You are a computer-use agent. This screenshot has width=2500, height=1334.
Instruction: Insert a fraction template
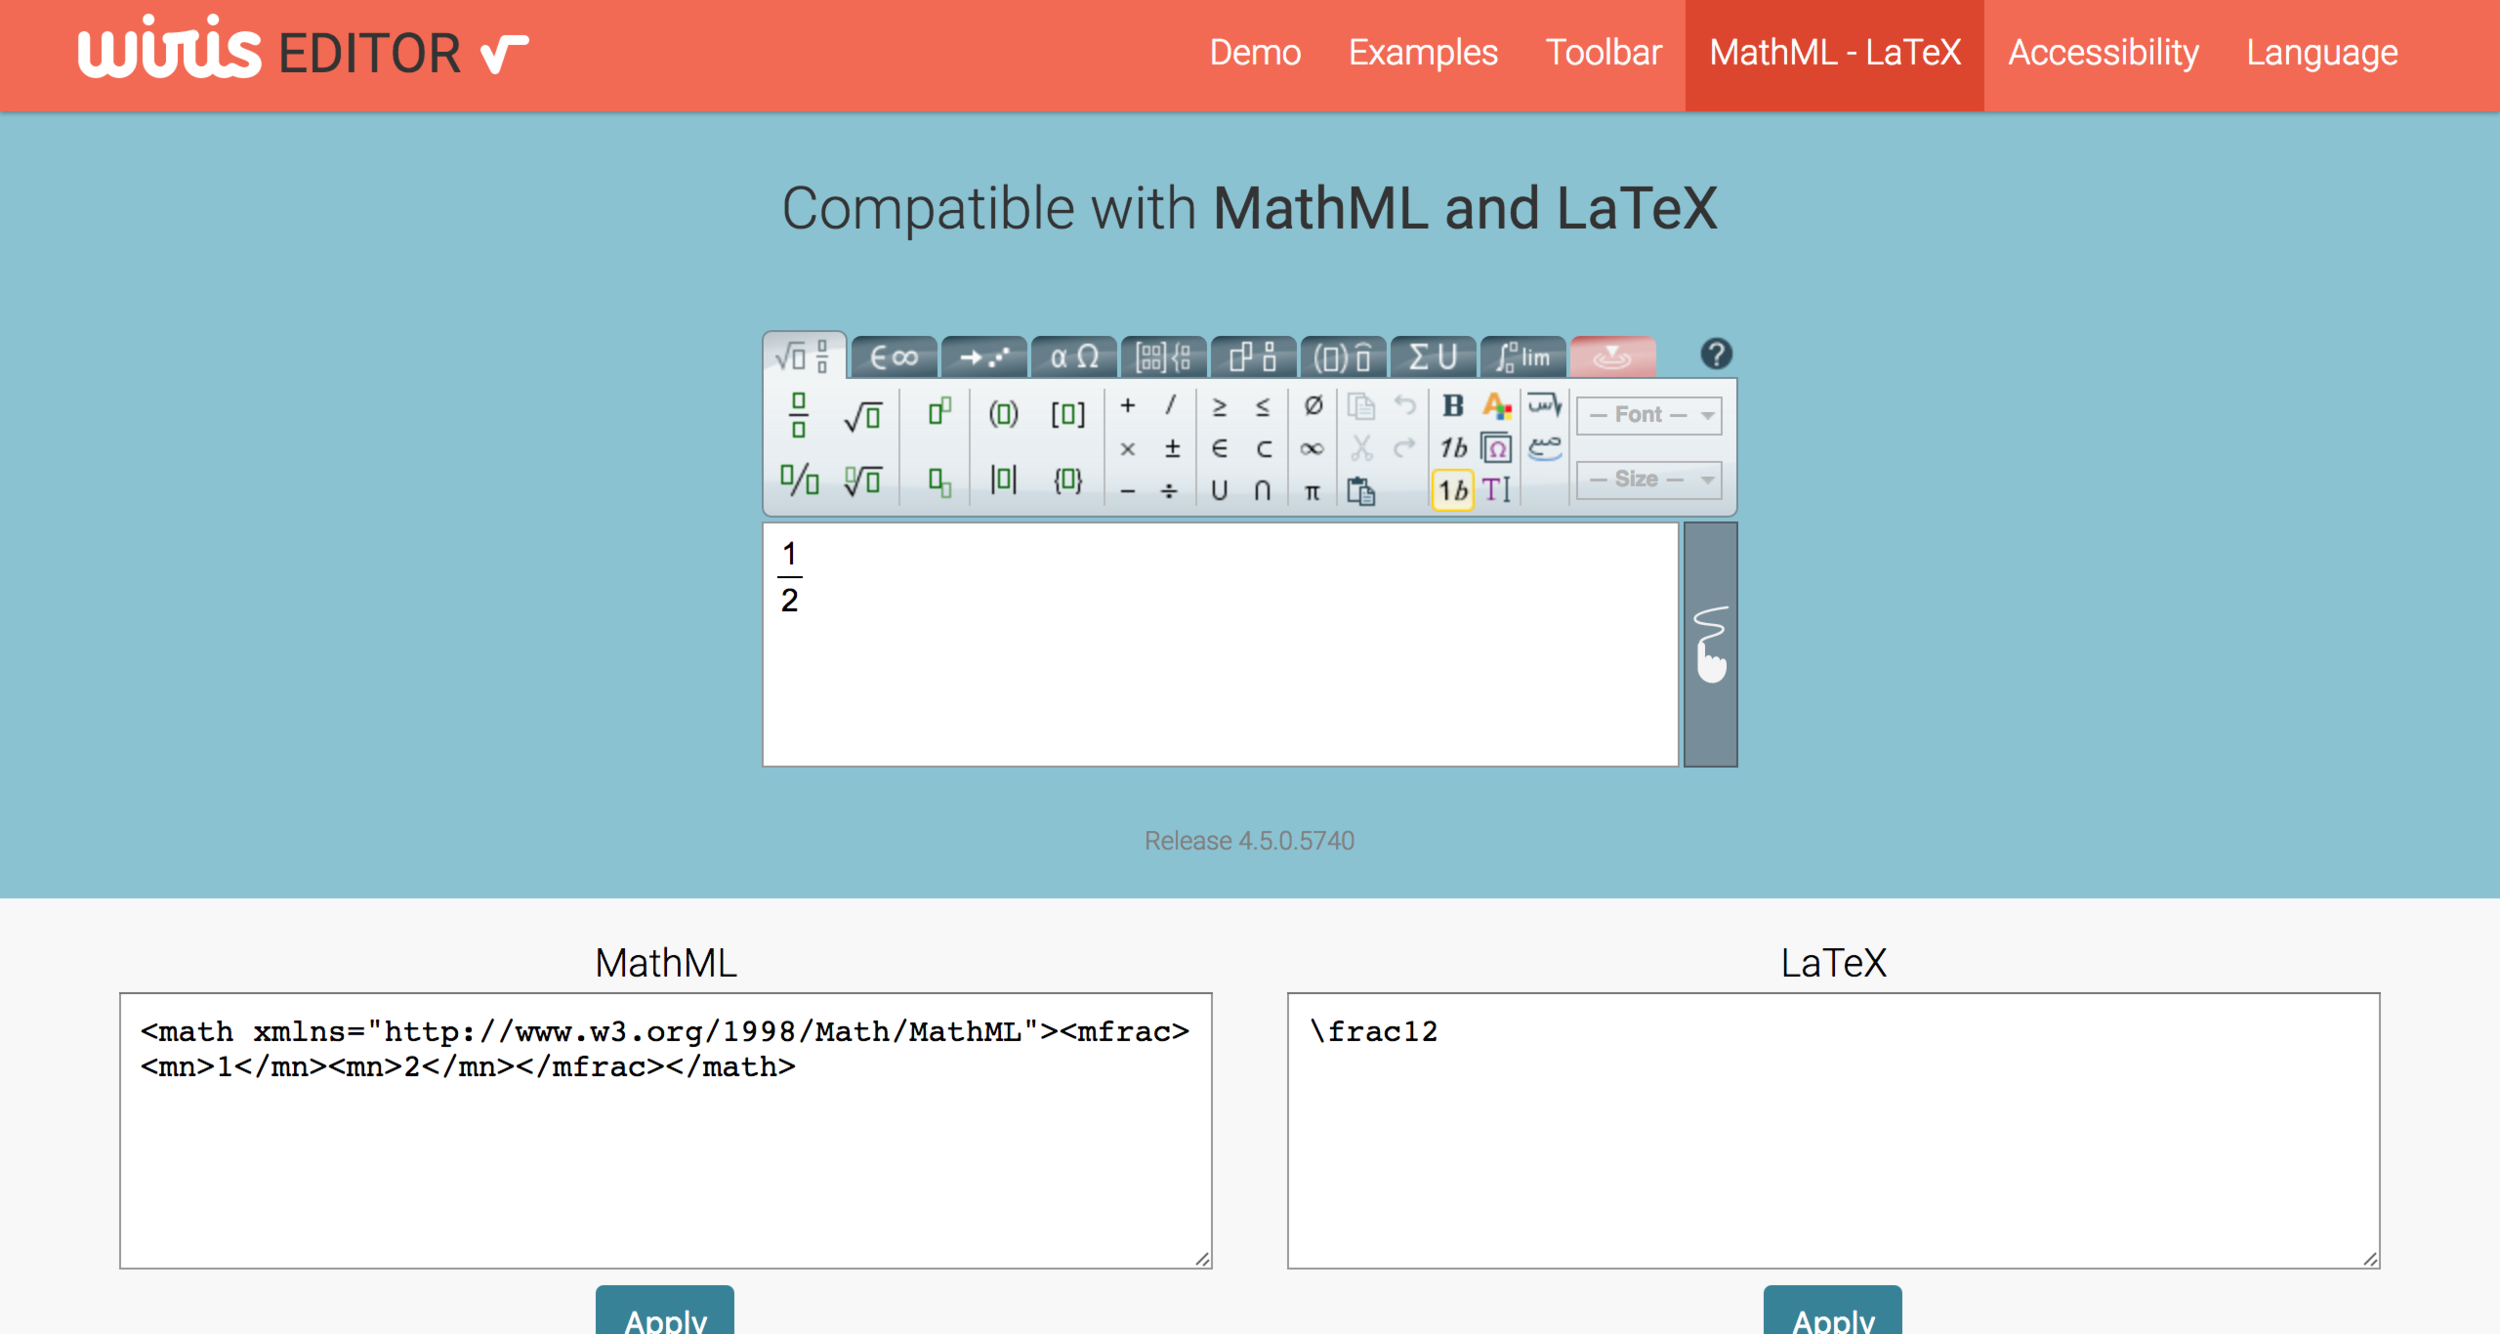(x=798, y=415)
